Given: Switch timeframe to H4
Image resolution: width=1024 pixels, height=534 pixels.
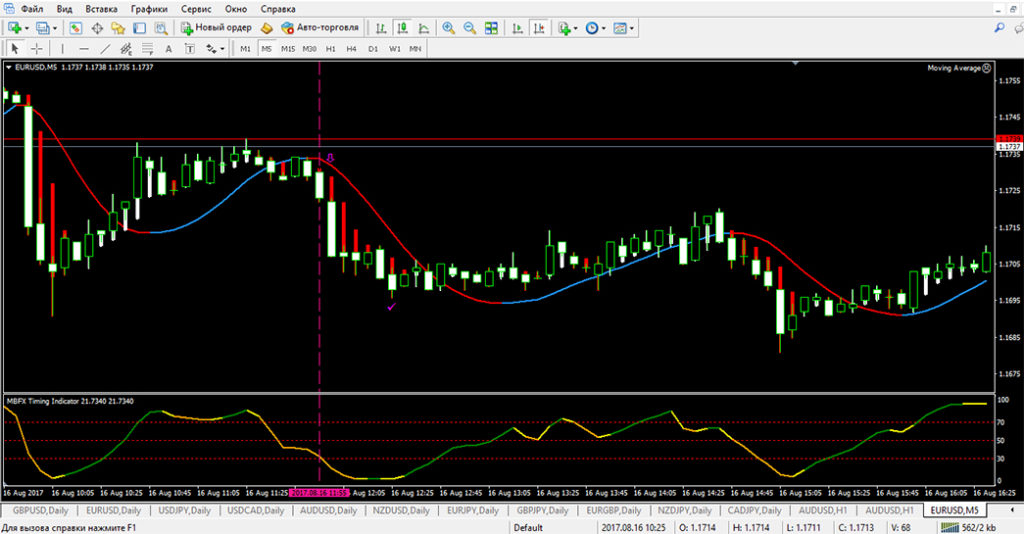Looking at the screenshot, I should point(351,49).
